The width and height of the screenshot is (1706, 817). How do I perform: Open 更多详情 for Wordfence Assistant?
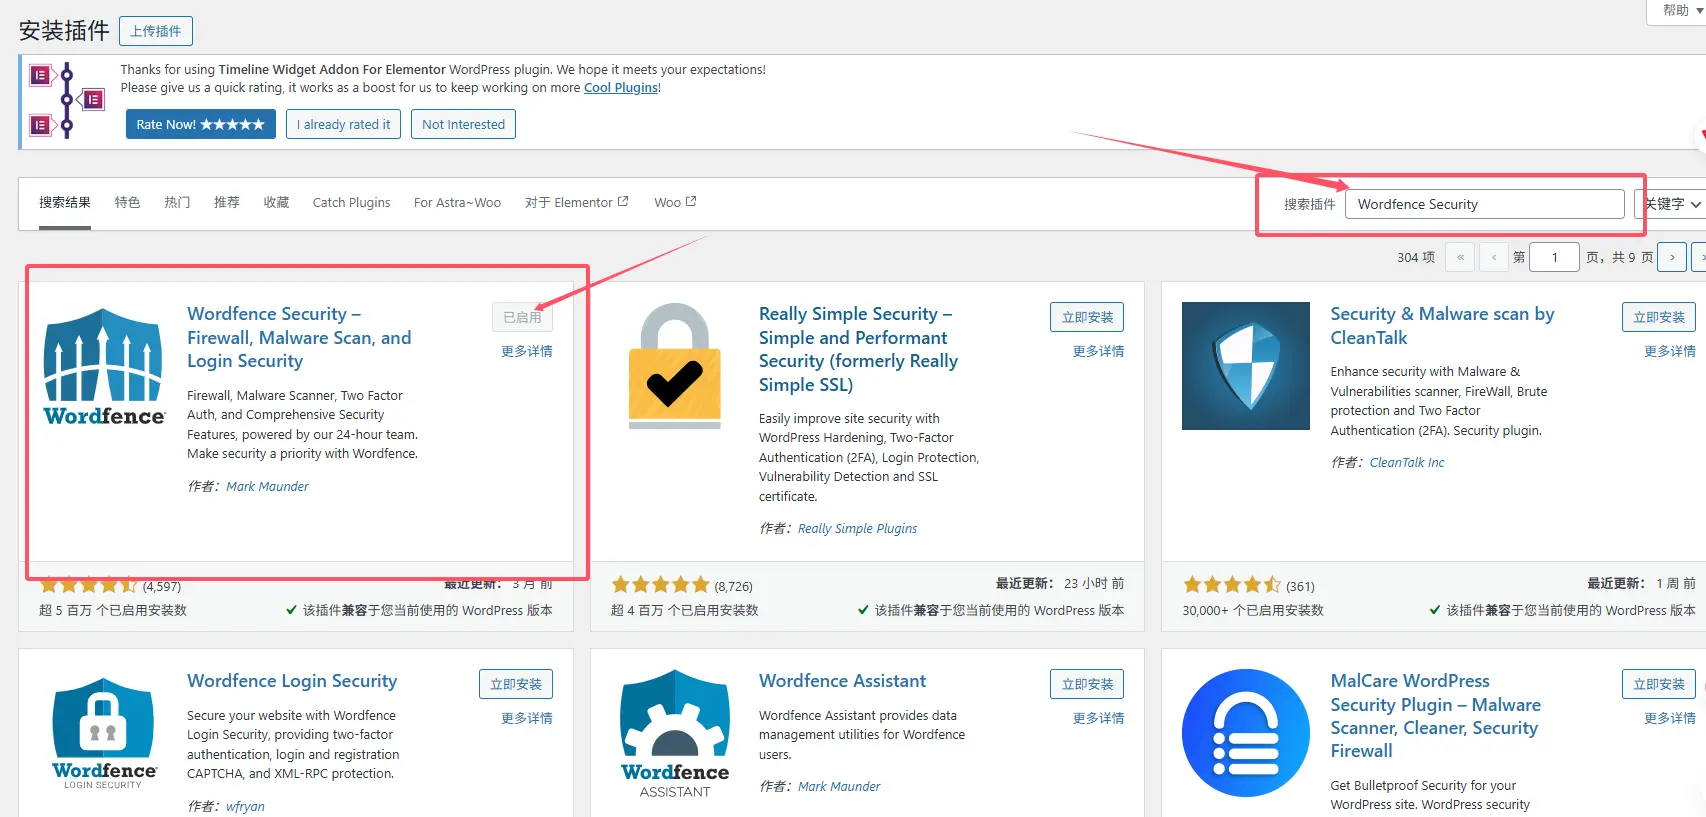tap(1098, 718)
